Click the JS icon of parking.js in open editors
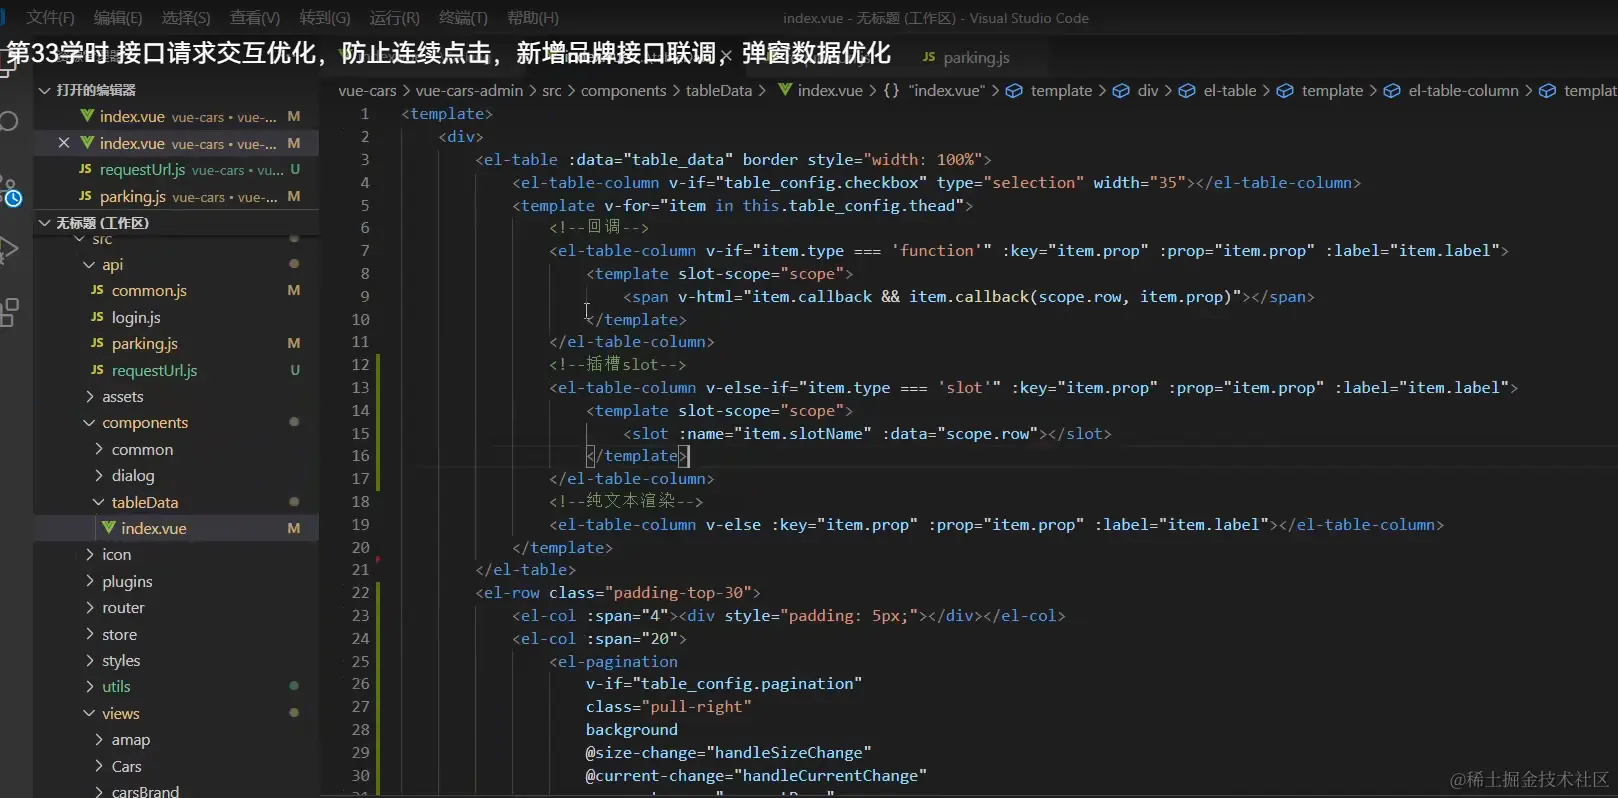Image resolution: width=1618 pixels, height=798 pixels. click(85, 196)
